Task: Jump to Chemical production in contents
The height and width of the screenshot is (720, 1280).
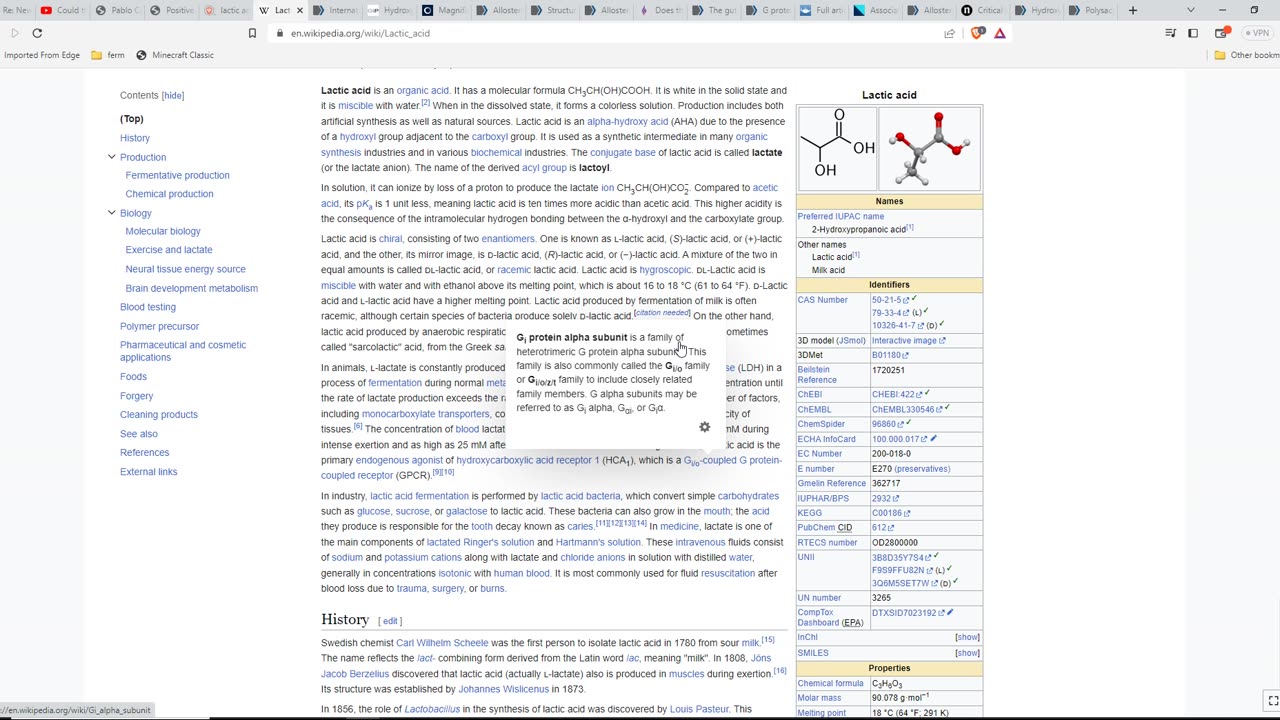Action: (169, 194)
